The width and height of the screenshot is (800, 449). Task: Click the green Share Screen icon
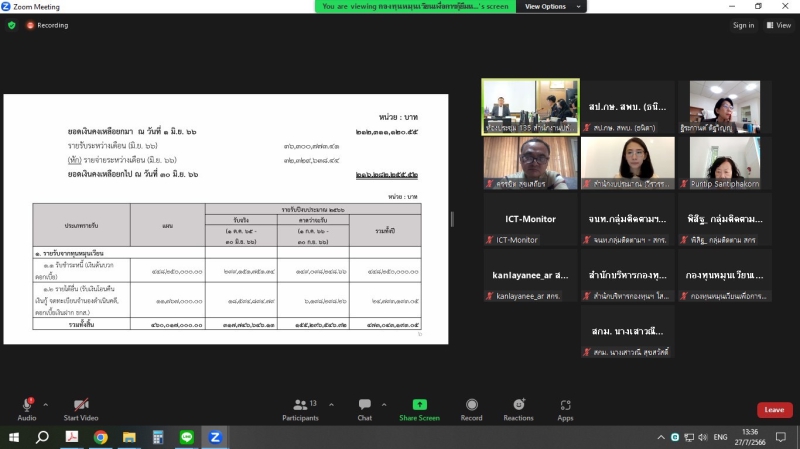[419, 405]
